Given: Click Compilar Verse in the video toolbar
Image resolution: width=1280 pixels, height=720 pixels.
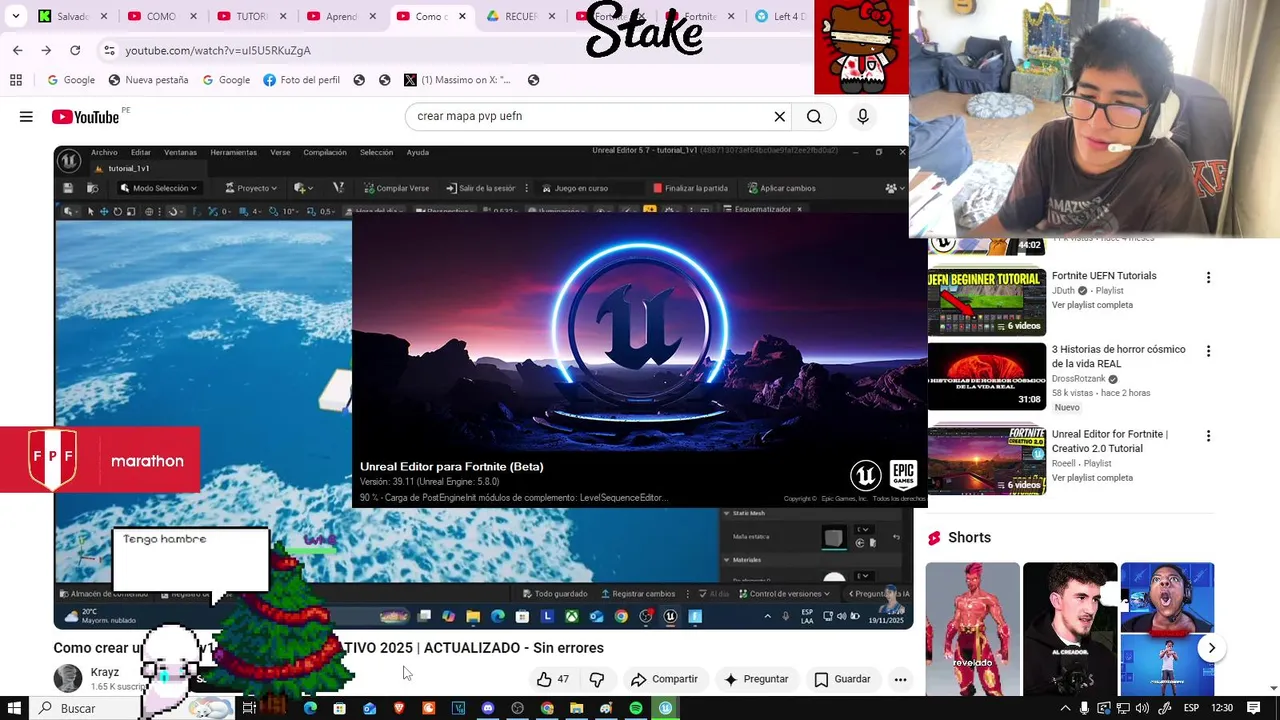Looking at the screenshot, I should [x=396, y=188].
